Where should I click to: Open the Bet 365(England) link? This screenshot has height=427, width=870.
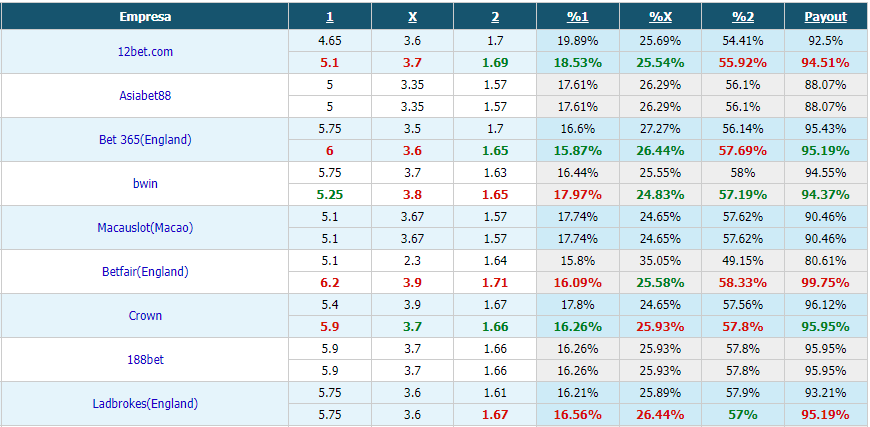click(x=145, y=140)
